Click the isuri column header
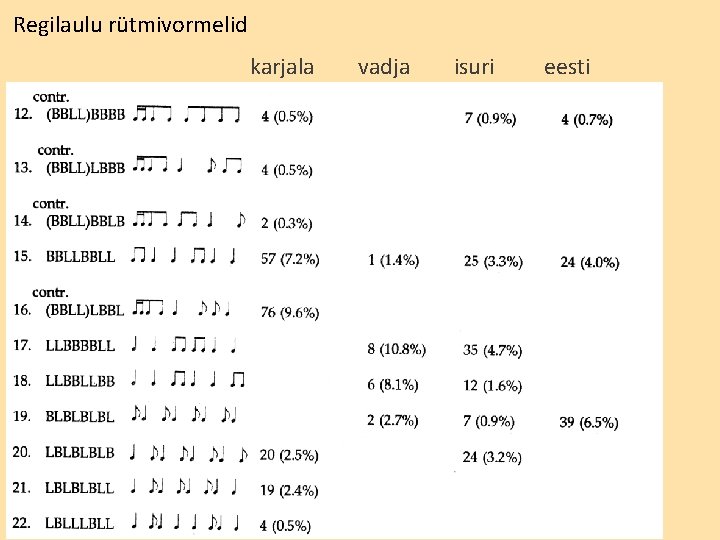The image size is (720, 540). click(x=474, y=67)
